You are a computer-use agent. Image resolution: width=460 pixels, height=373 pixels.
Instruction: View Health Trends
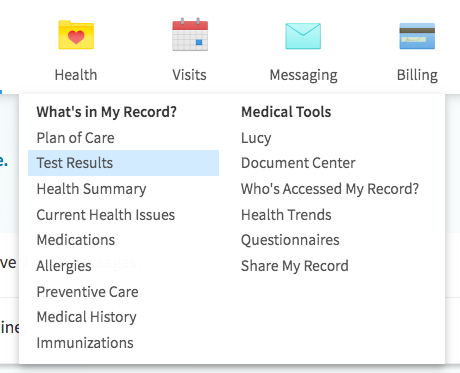286,215
